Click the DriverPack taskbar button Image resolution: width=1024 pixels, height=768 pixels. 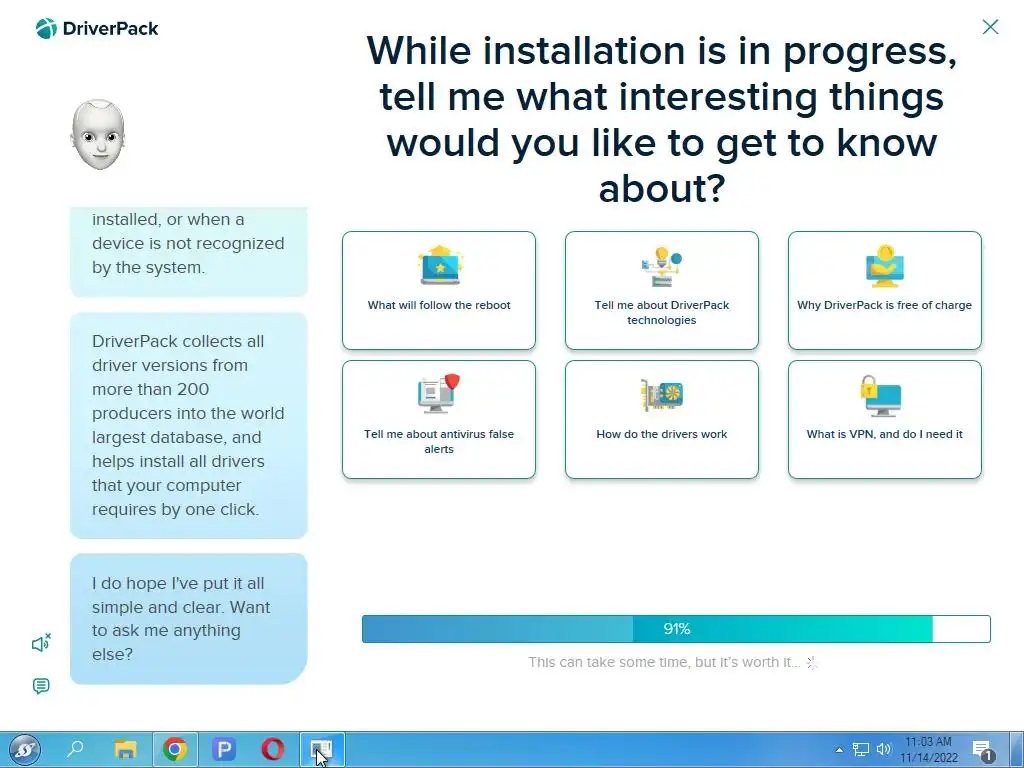pyautogui.click(x=322, y=749)
